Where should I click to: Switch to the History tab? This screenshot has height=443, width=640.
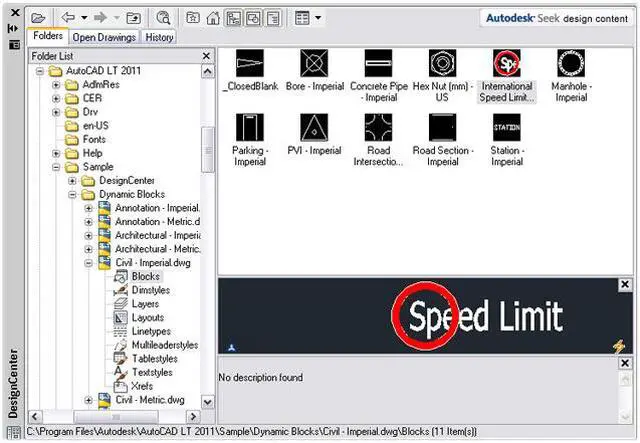[159, 37]
